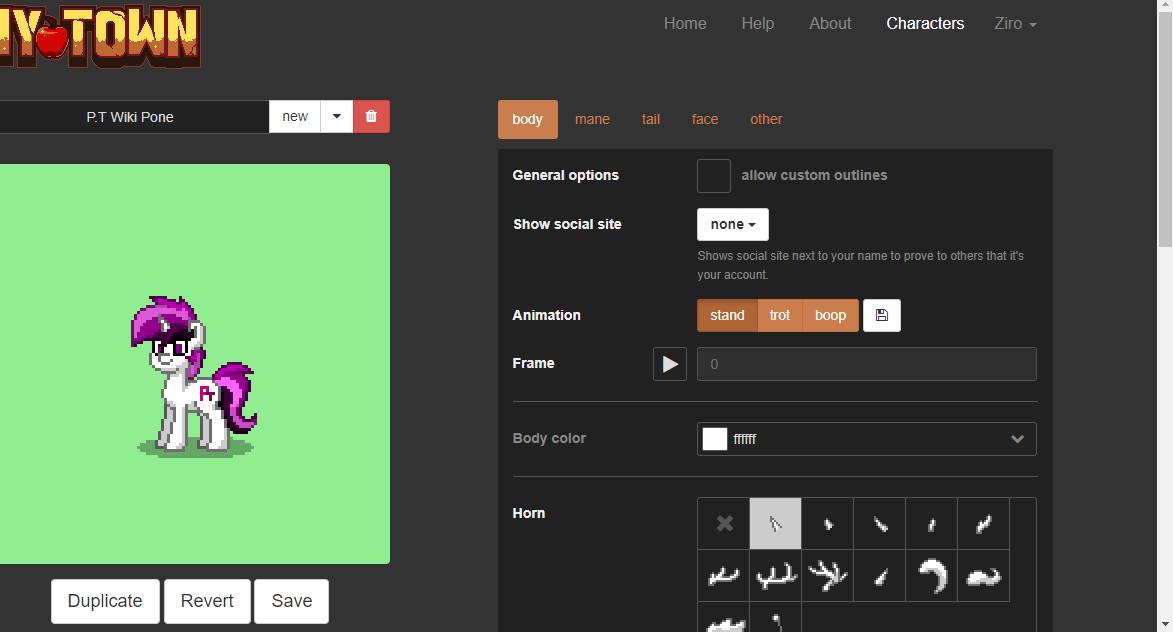Save the character
This screenshot has height=632, width=1173.
coord(292,601)
